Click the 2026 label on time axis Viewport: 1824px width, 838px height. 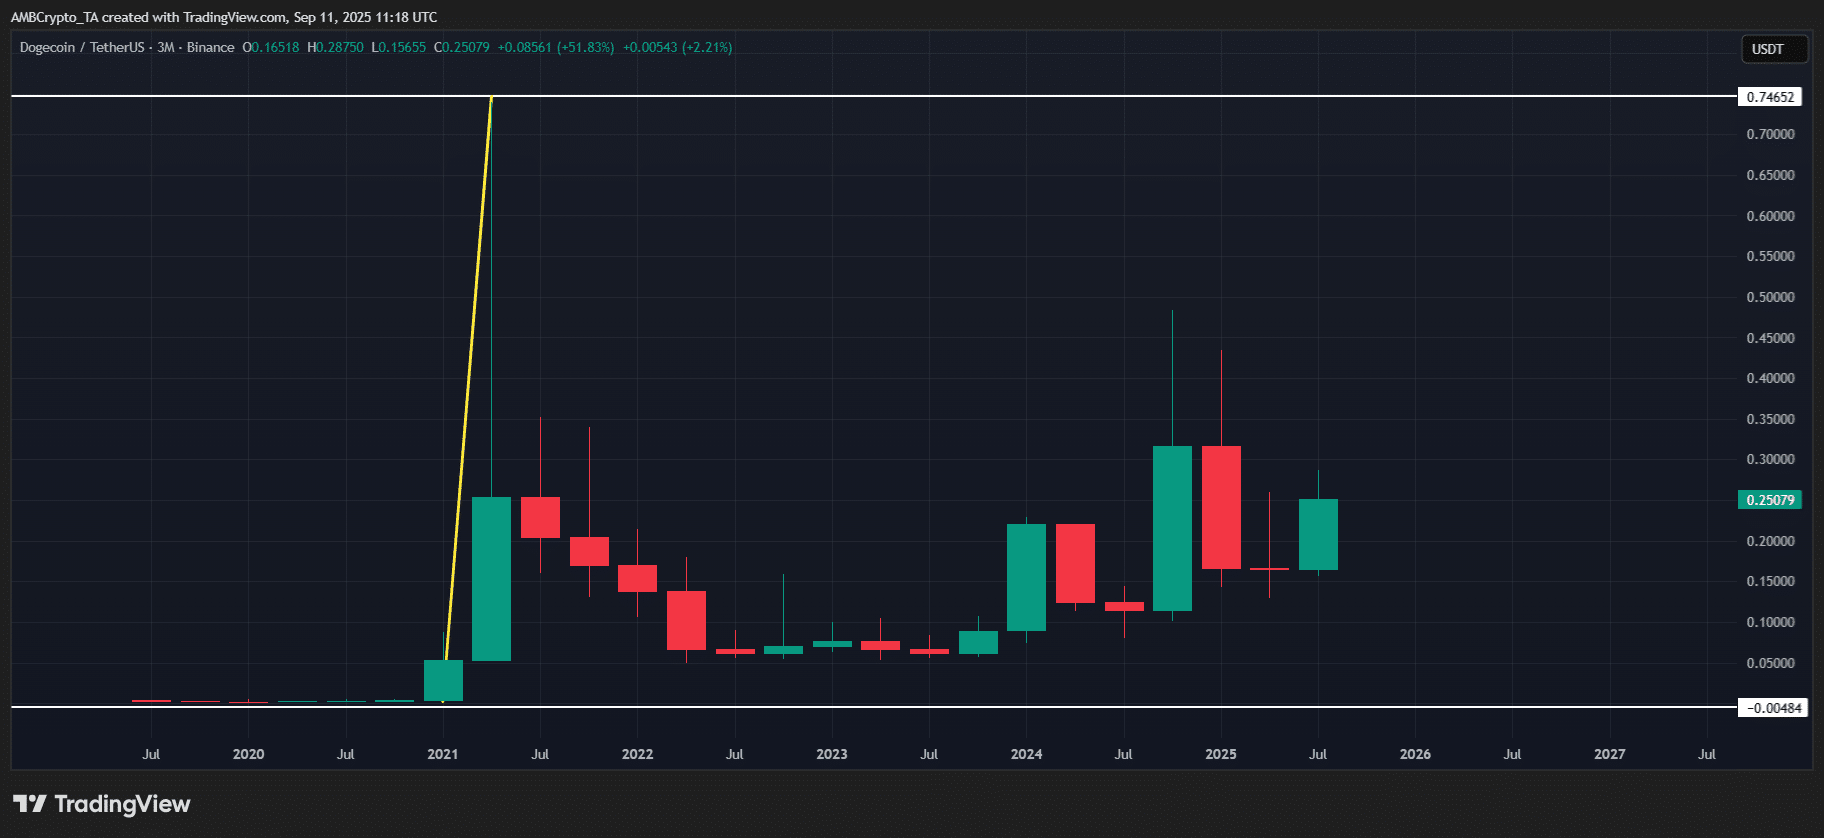(1414, 754)
